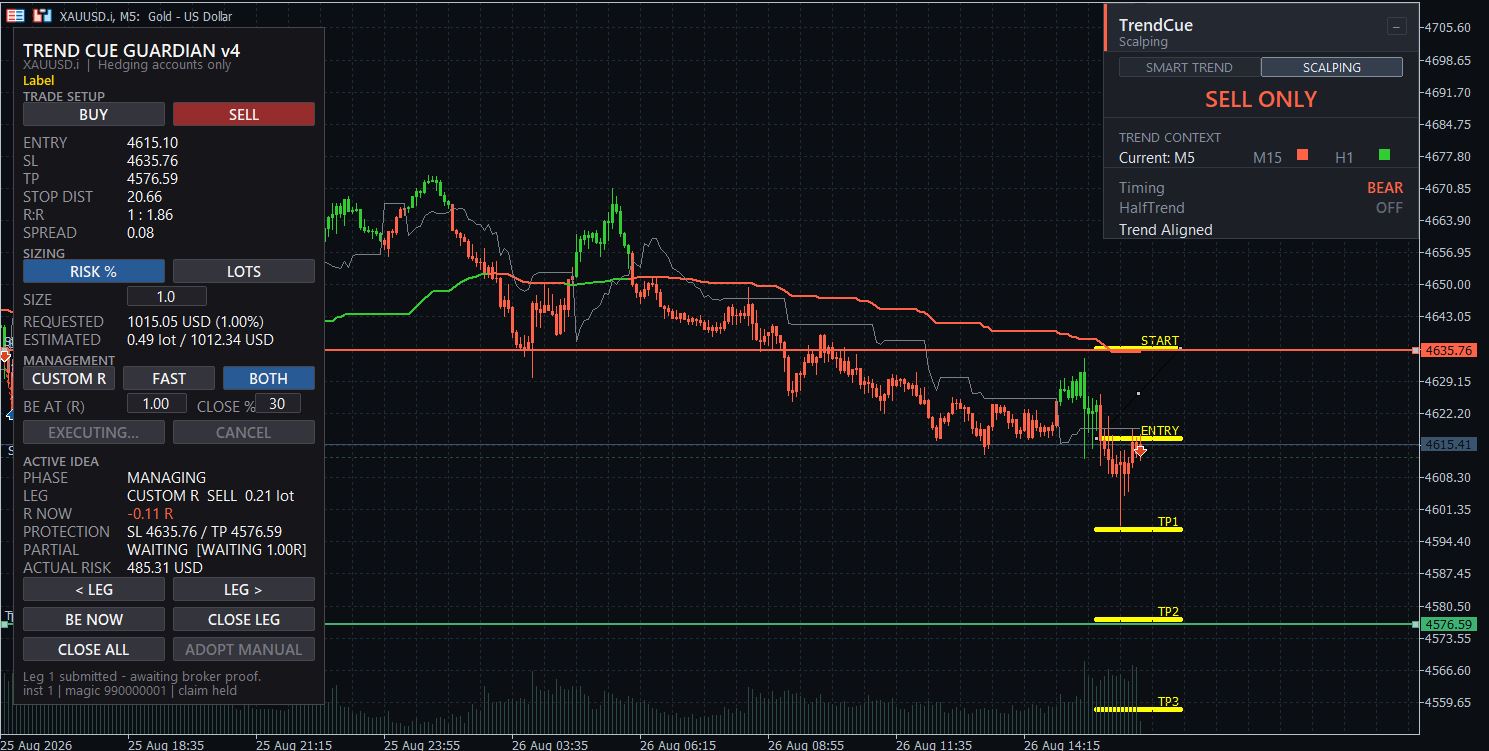Switch to the SMART TREND tab

pyautogui.click(x=1189, y=67)
